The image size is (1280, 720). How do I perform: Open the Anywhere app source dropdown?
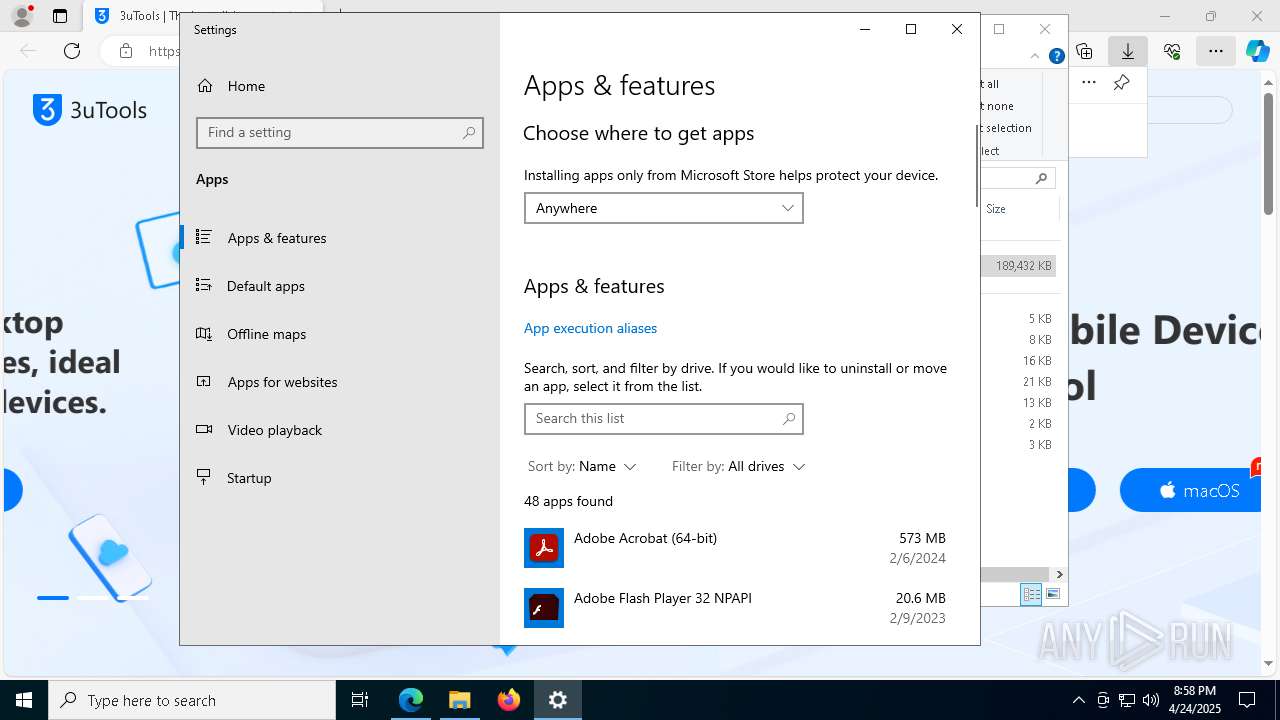[664, 208]
